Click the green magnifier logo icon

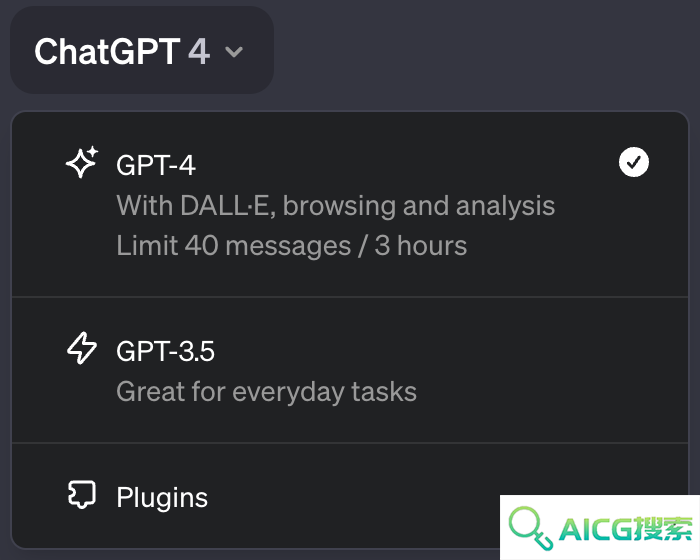(531, 528)
